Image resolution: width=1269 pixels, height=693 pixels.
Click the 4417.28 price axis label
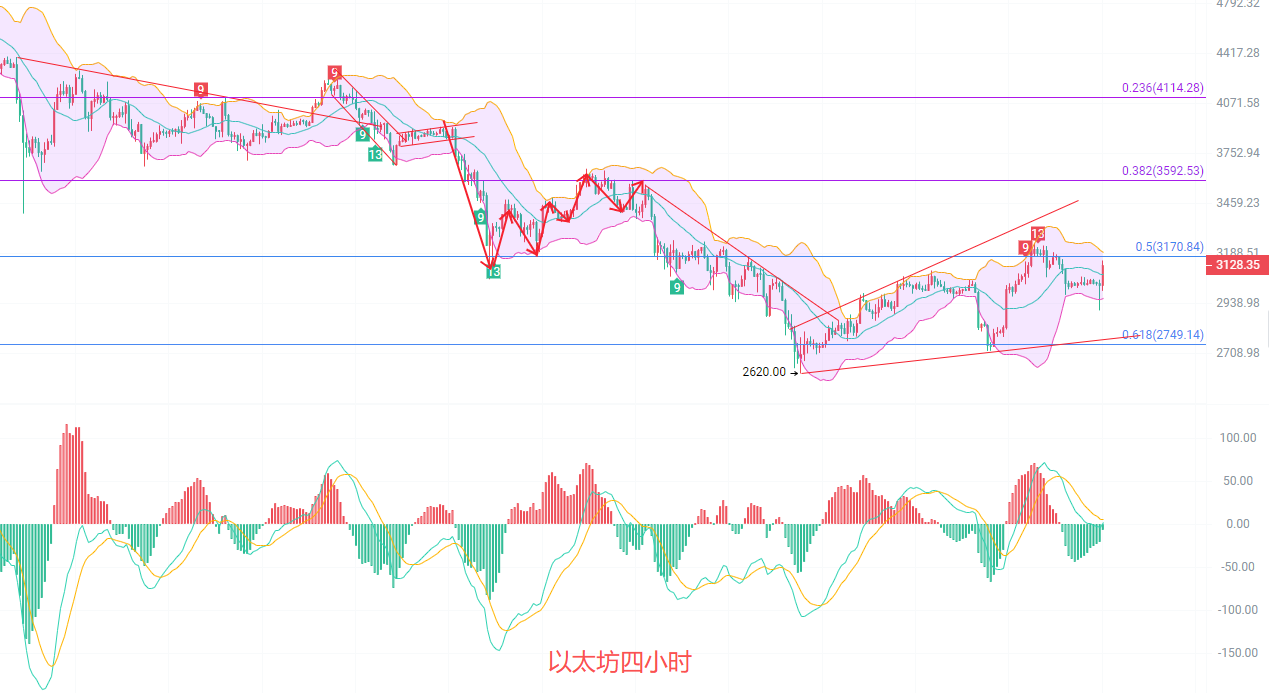pos(1237,52)
